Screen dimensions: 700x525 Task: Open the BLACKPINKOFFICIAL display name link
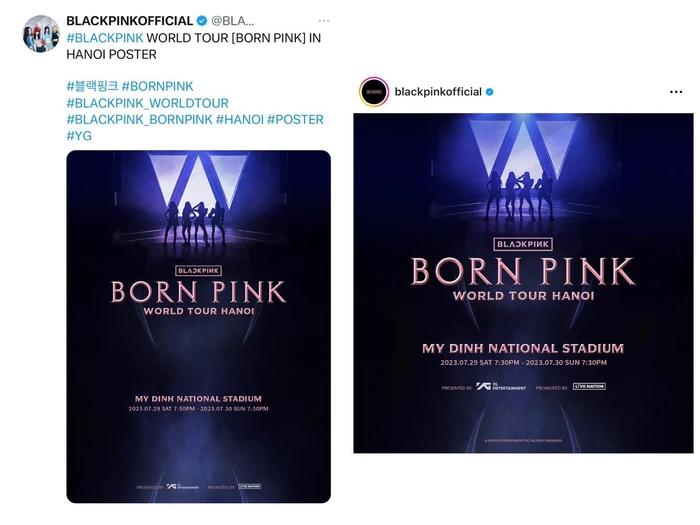point(129,21)
